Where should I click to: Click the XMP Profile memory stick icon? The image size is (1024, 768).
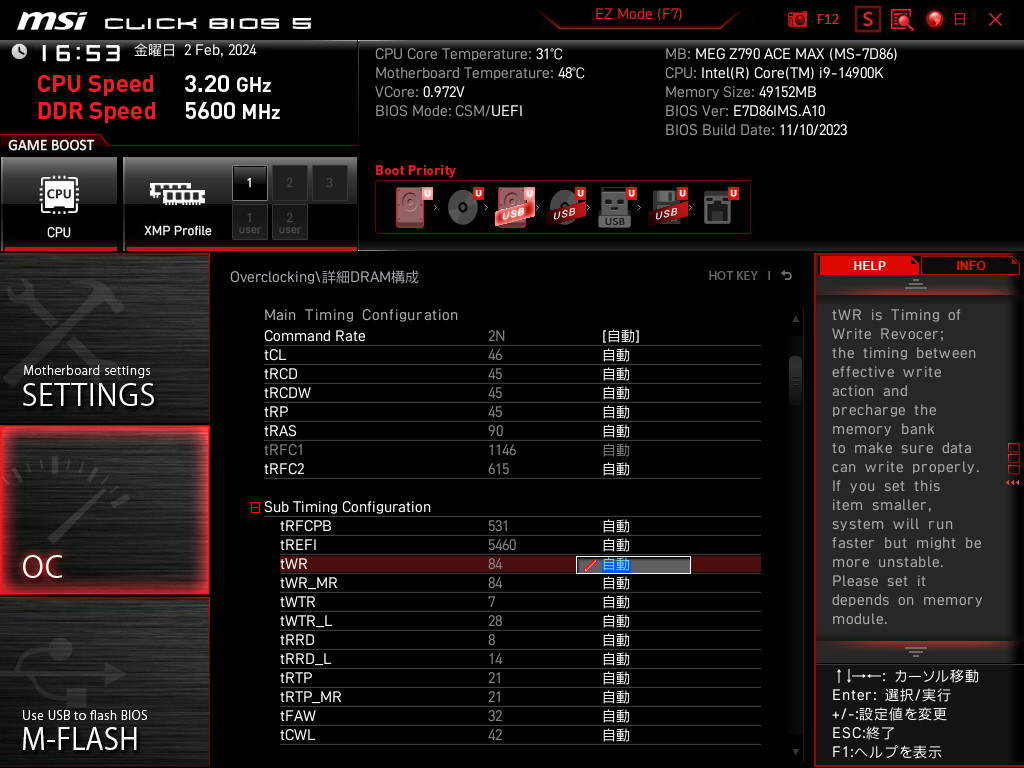[178, 193]
